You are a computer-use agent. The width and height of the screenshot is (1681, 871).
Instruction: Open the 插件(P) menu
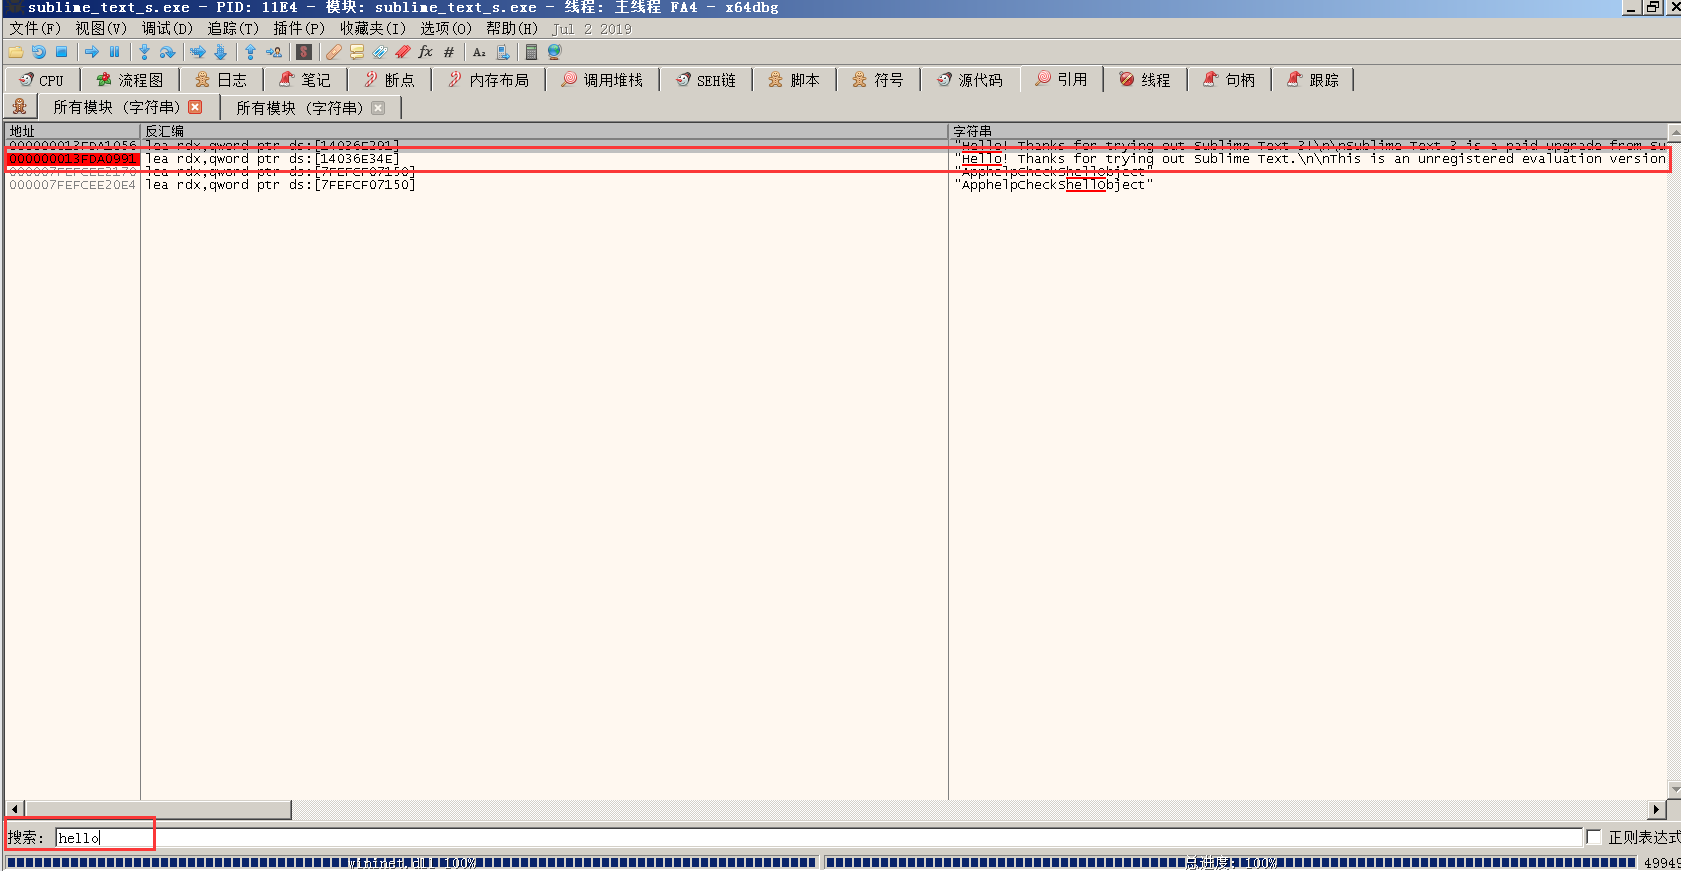[x=299, y=29]
